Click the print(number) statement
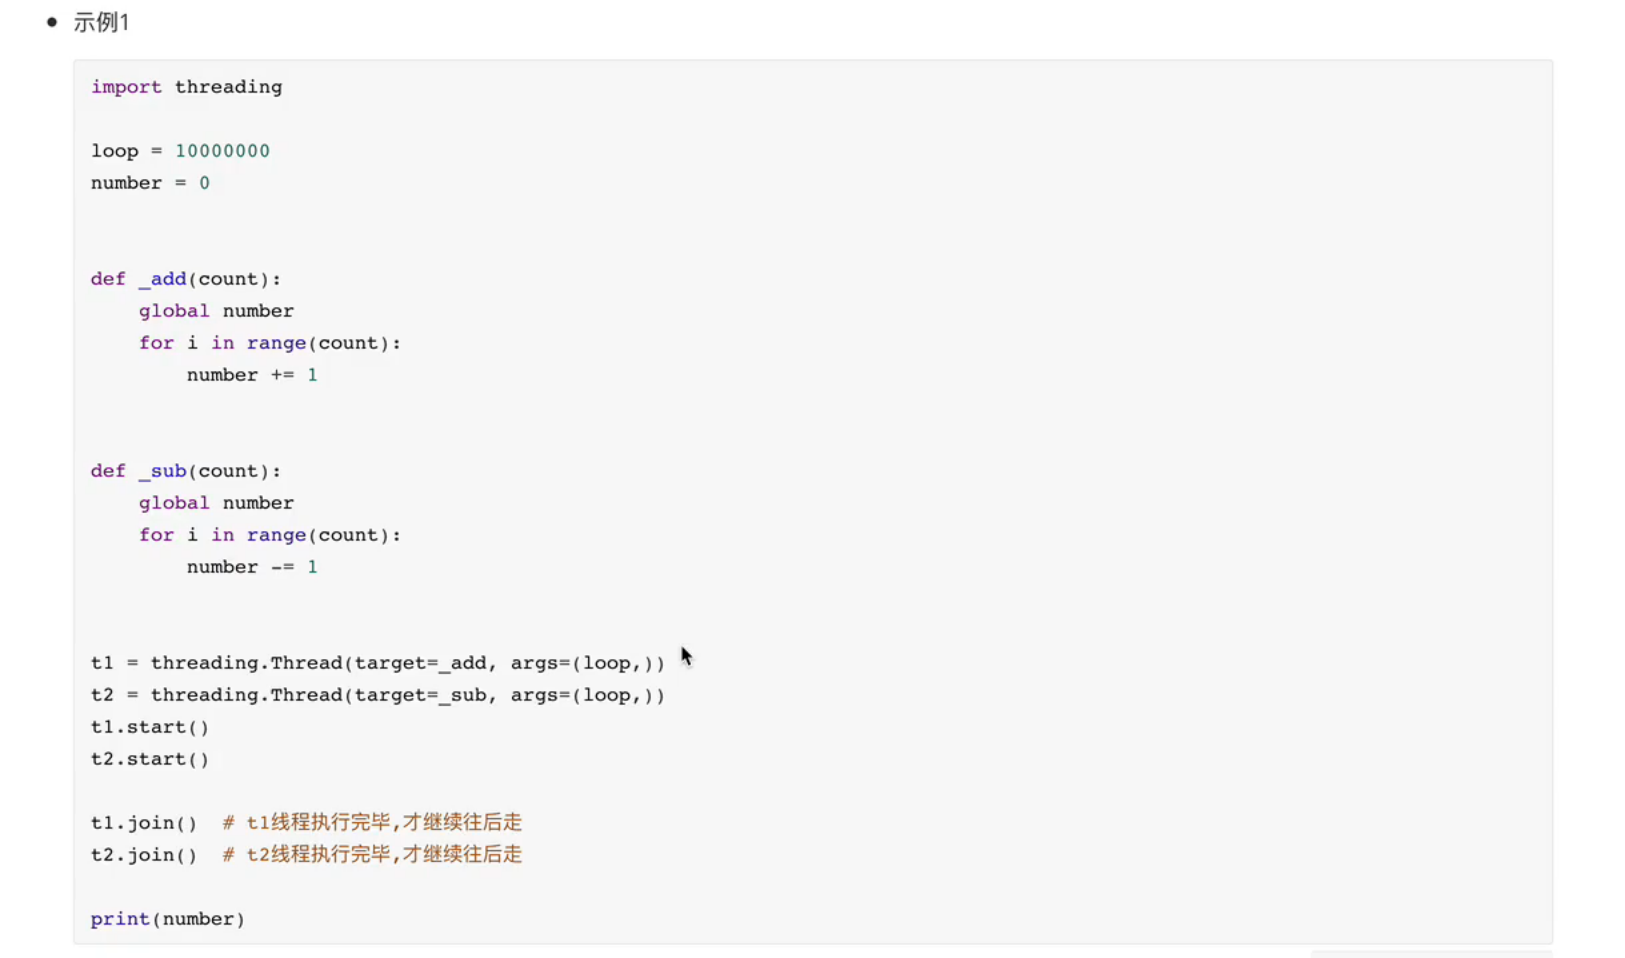 [x=168, y=919]
